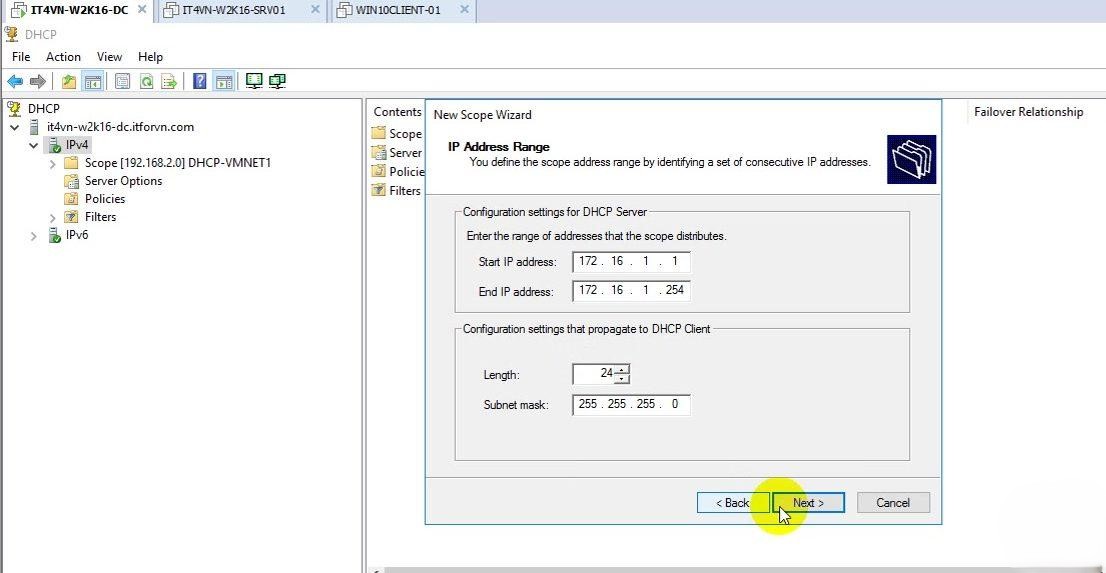1106x573 pixels.
Task: Increase Length with the spinner up arrow
Action: 621,369
